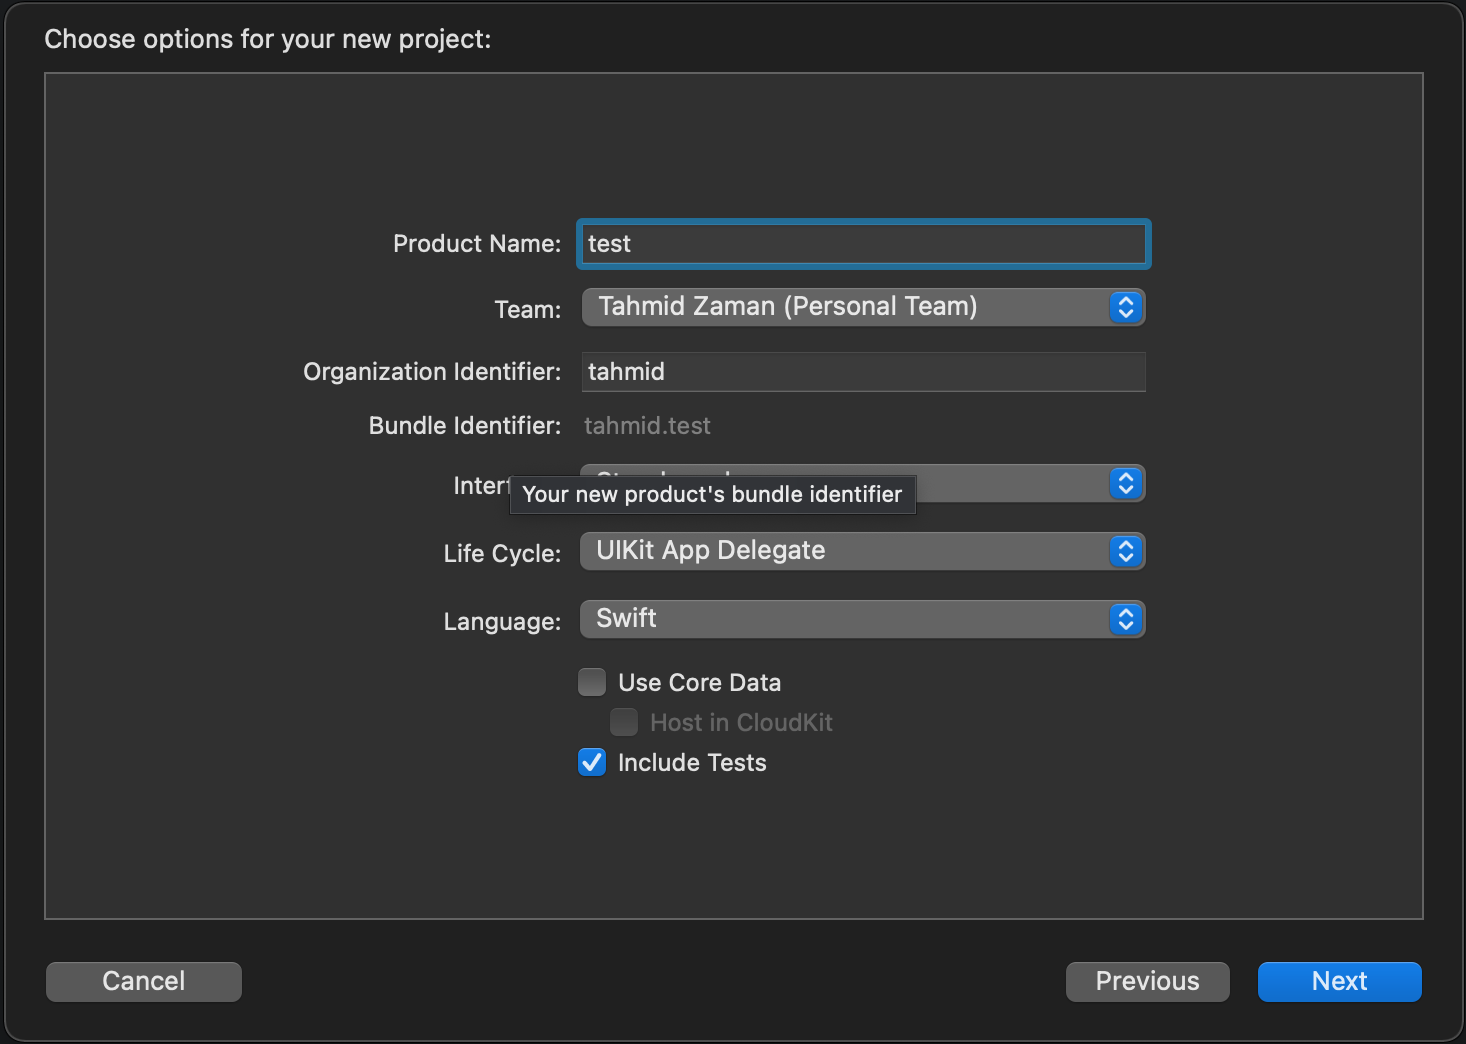Click the Cancel button
This screenshot has width=1466, height=1044.
pos(144,981)
